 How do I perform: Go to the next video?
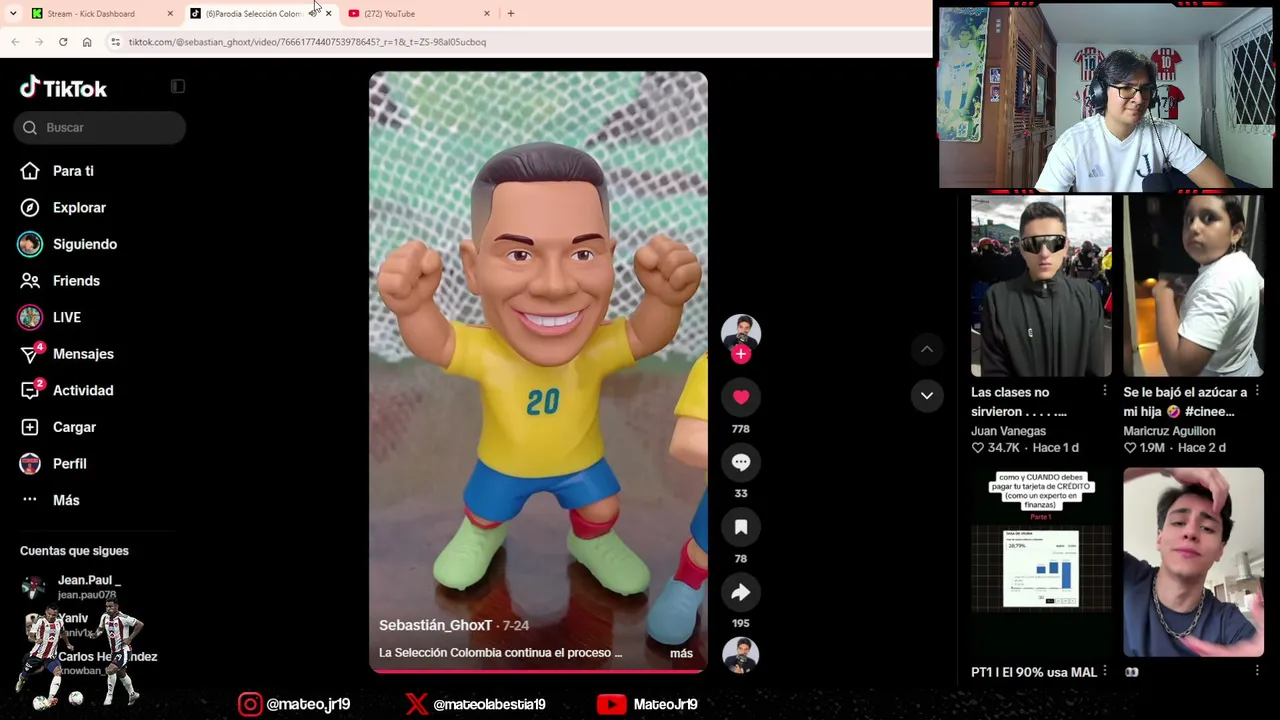927,396
